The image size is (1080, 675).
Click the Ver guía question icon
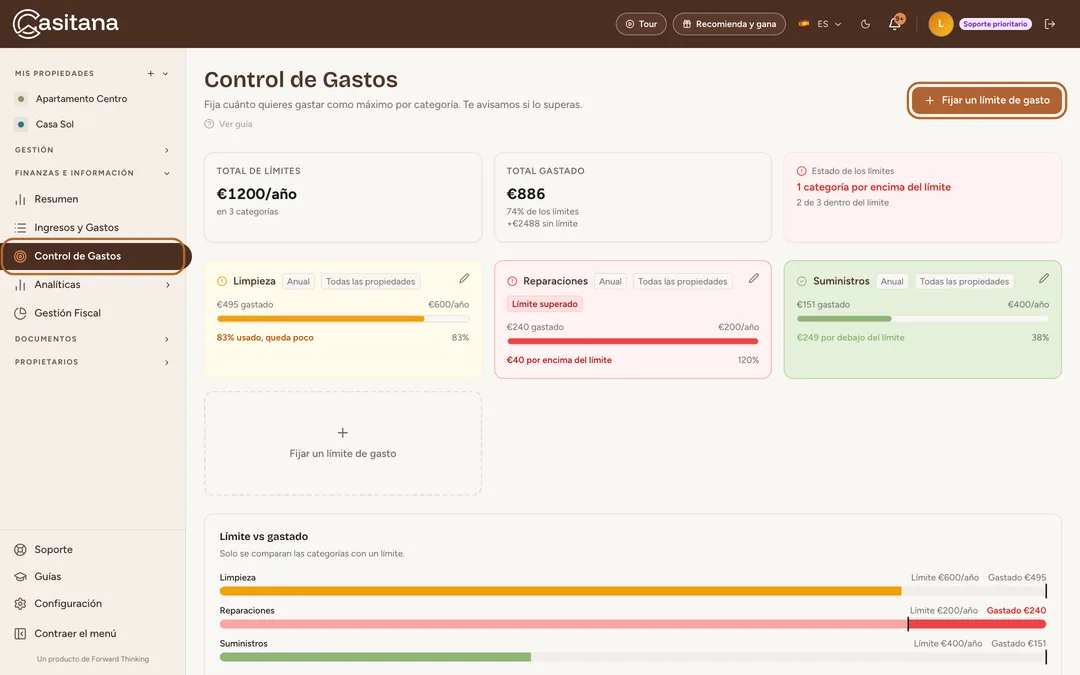pyautogui.click(x=209, y=124)
